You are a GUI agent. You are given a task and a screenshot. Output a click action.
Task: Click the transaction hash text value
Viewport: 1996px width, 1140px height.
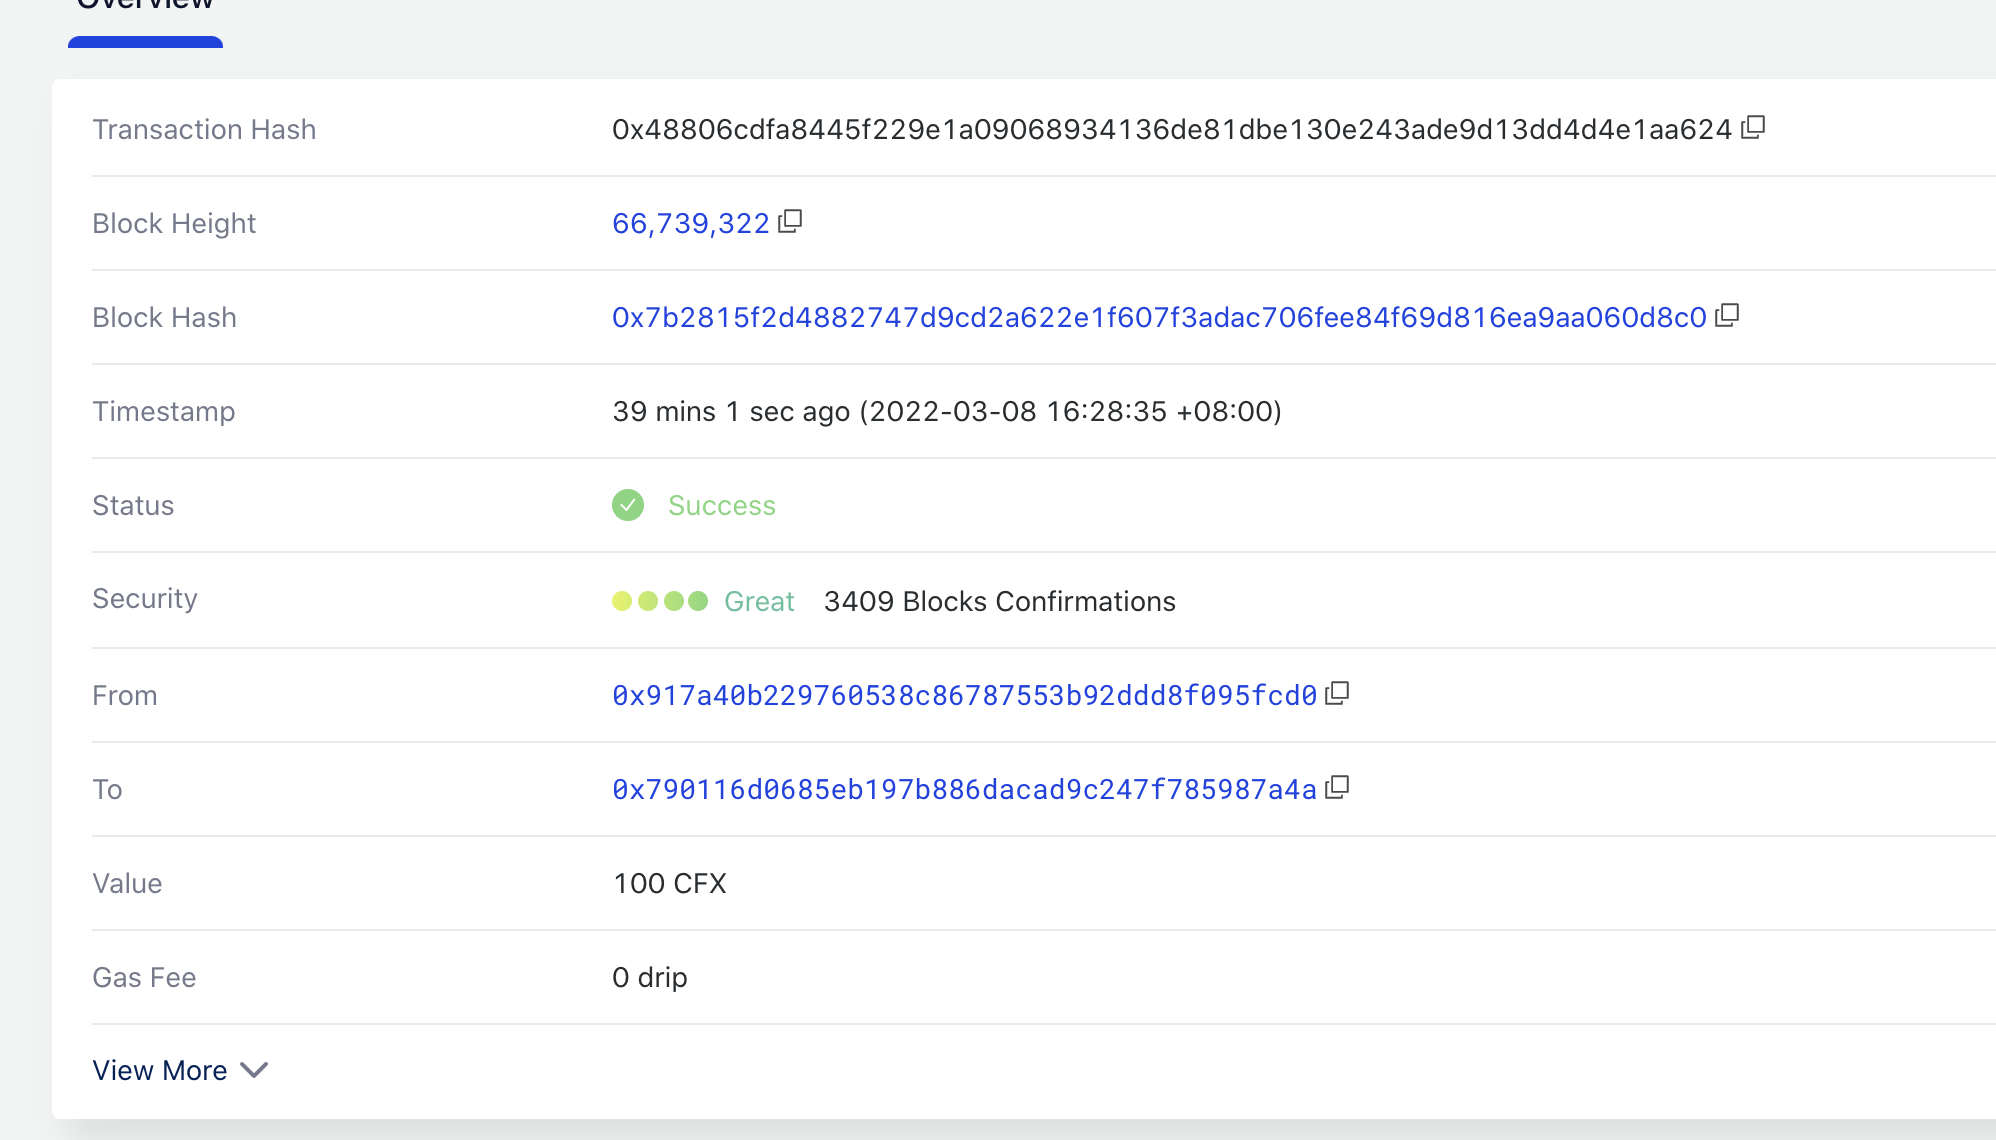1171,129
